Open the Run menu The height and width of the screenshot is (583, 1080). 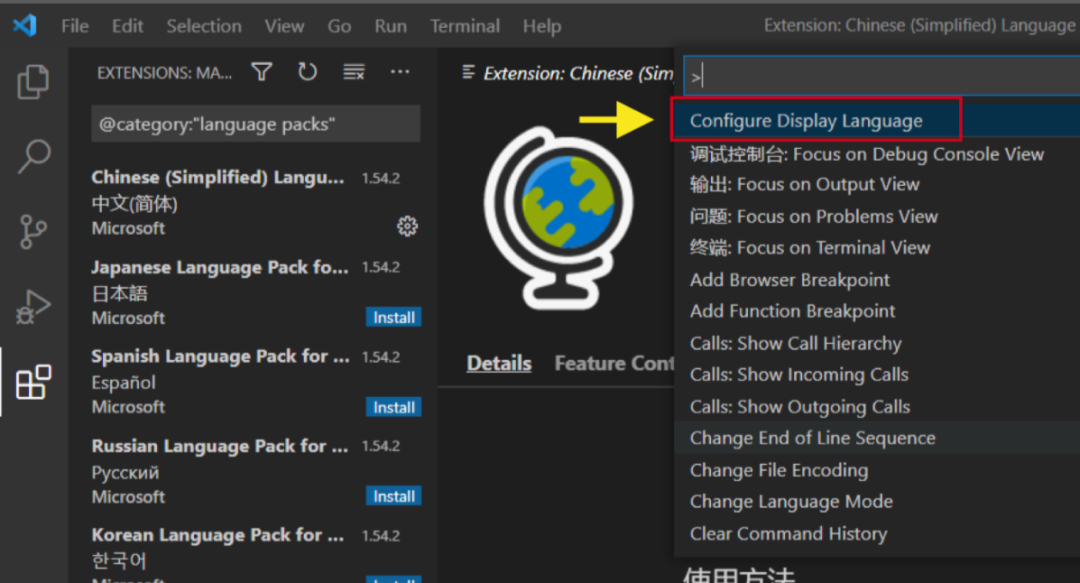click(x=391, y=26)
